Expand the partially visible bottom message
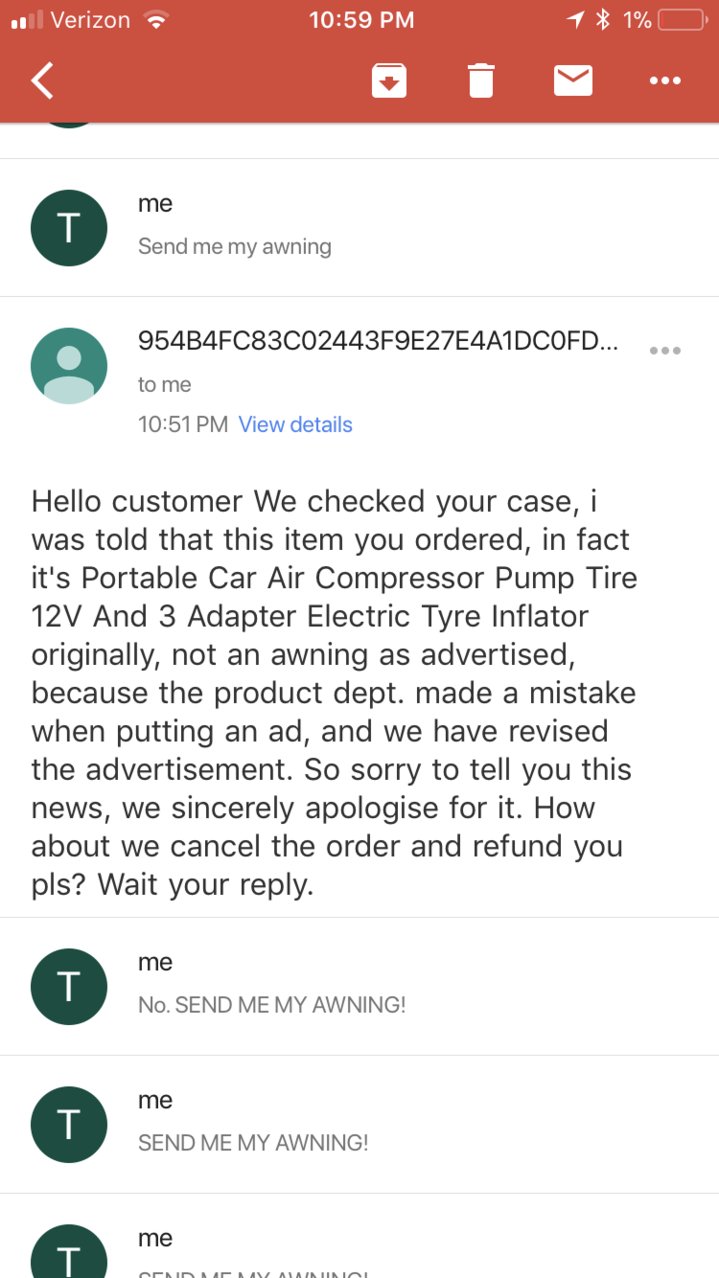The height and width of the screenshot is (1278, 719). 359,1236
